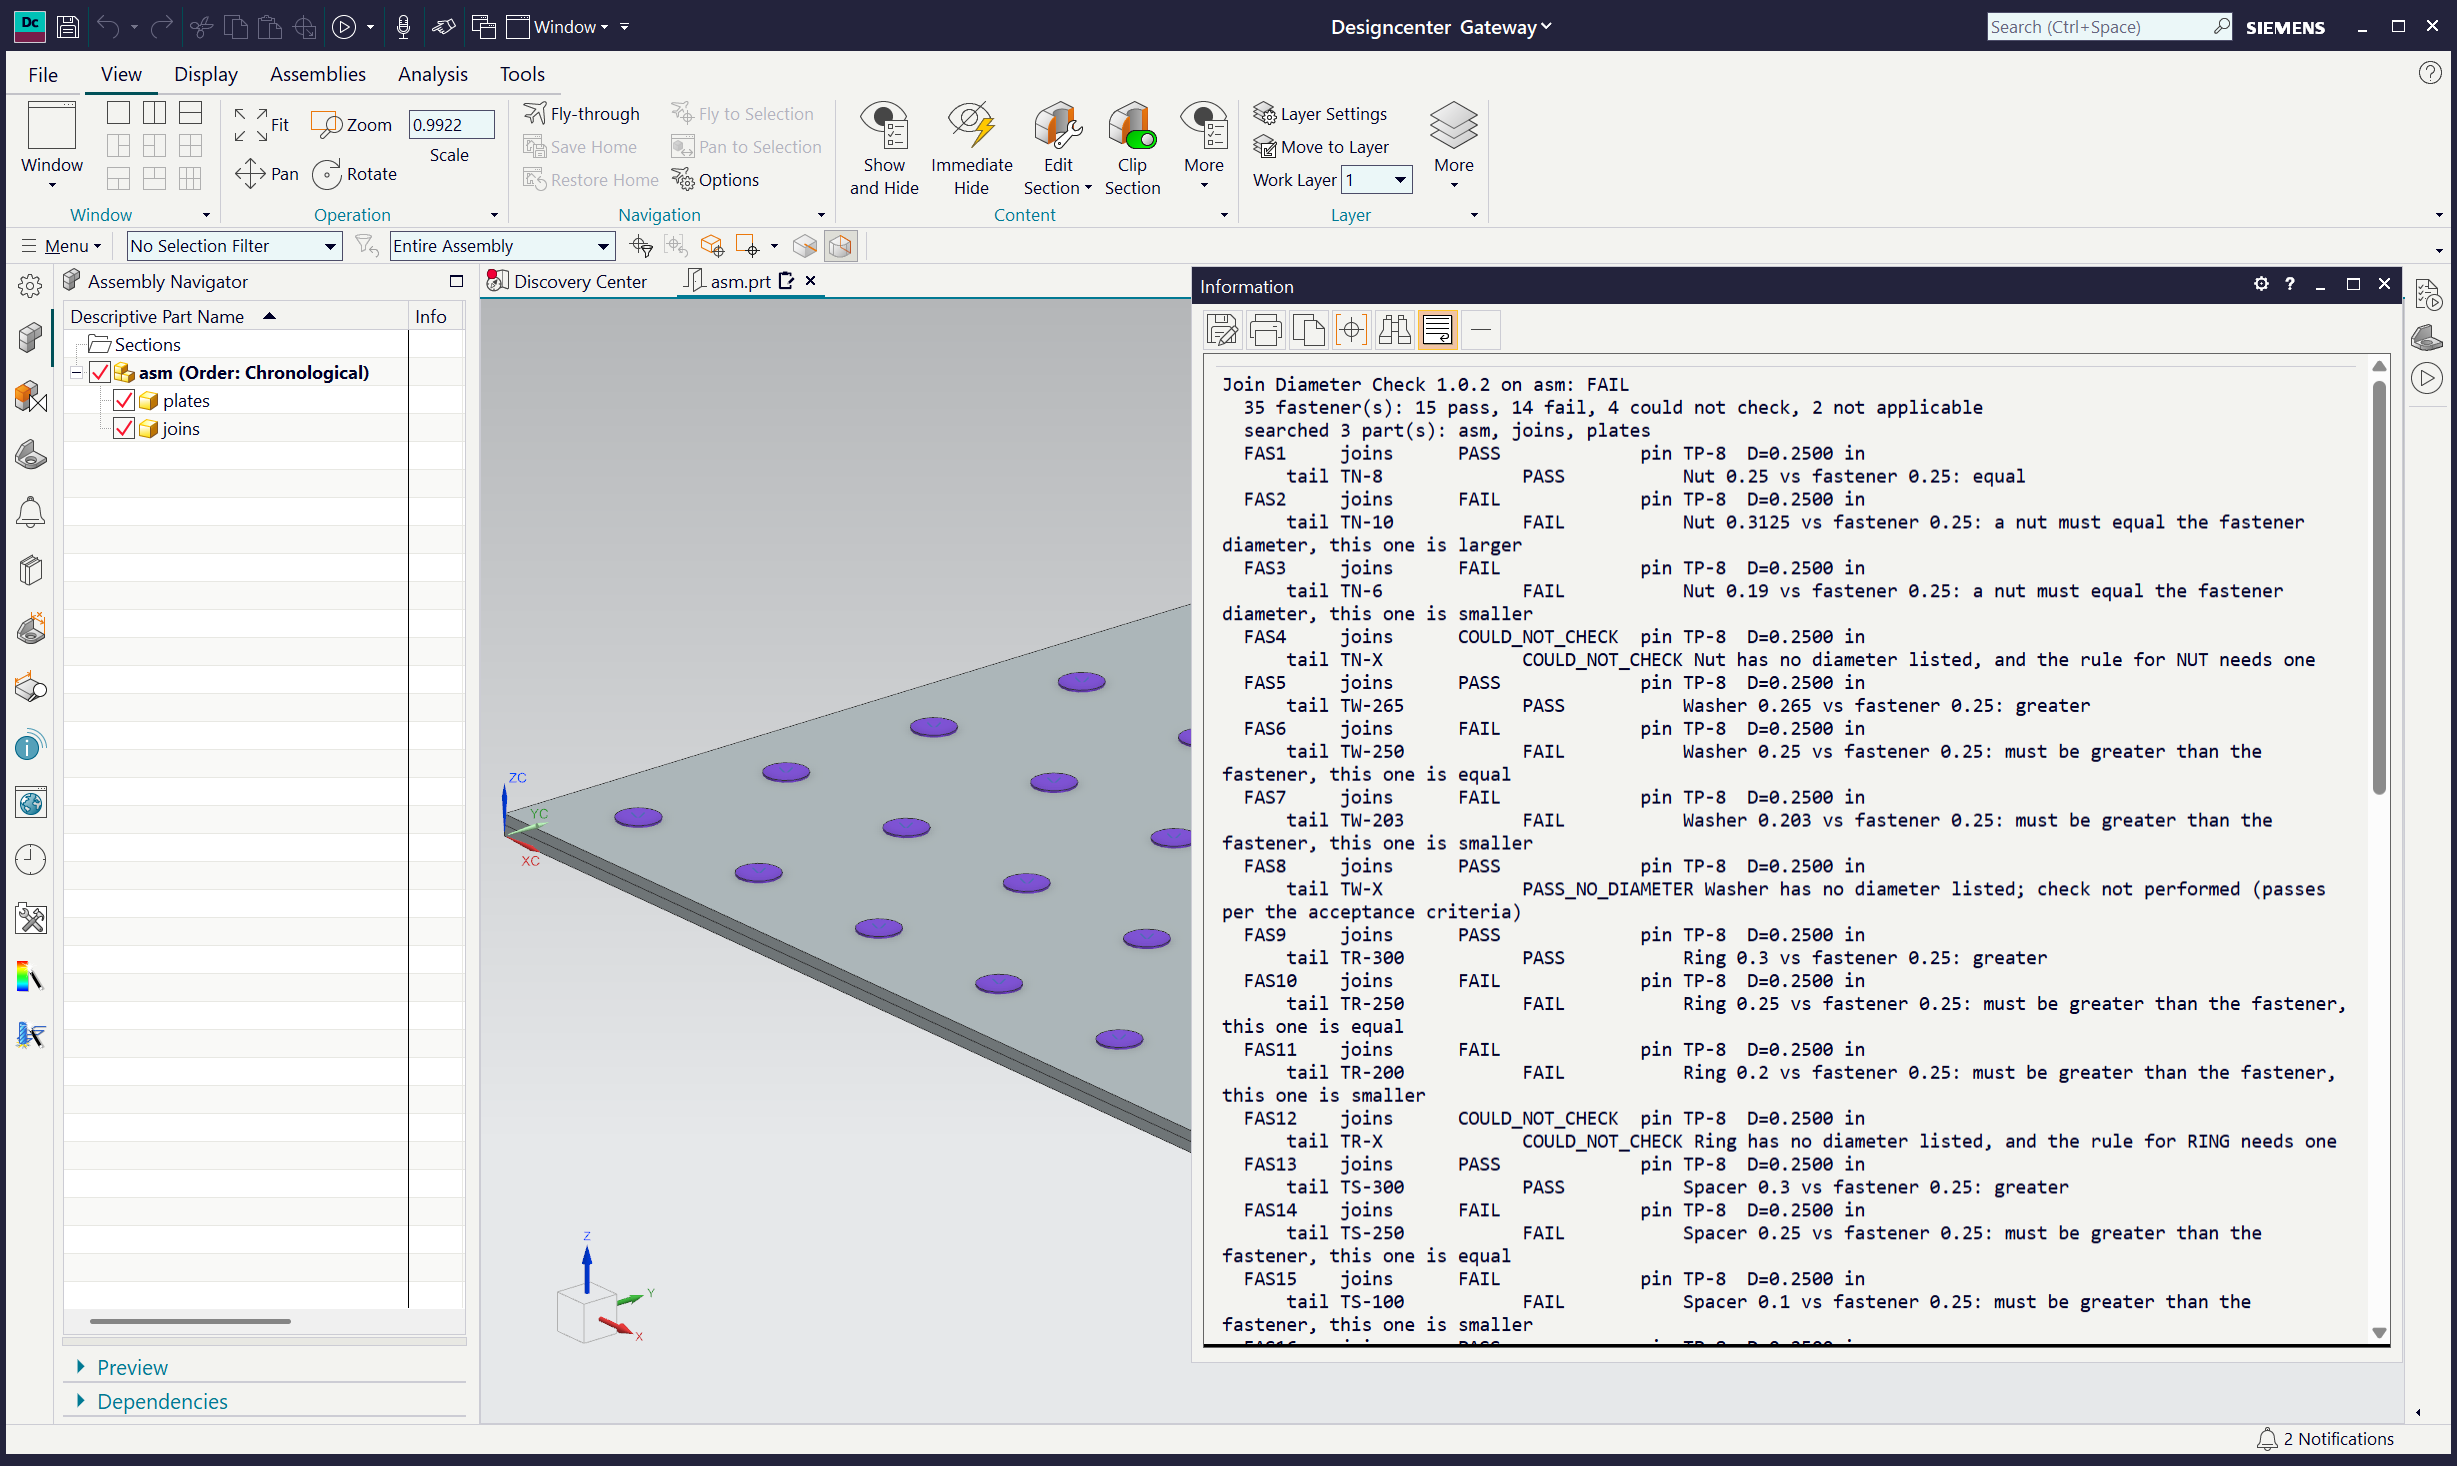Open navigation Options
This screenshot has width=2457, height=1466.
(x=715, y=180)
